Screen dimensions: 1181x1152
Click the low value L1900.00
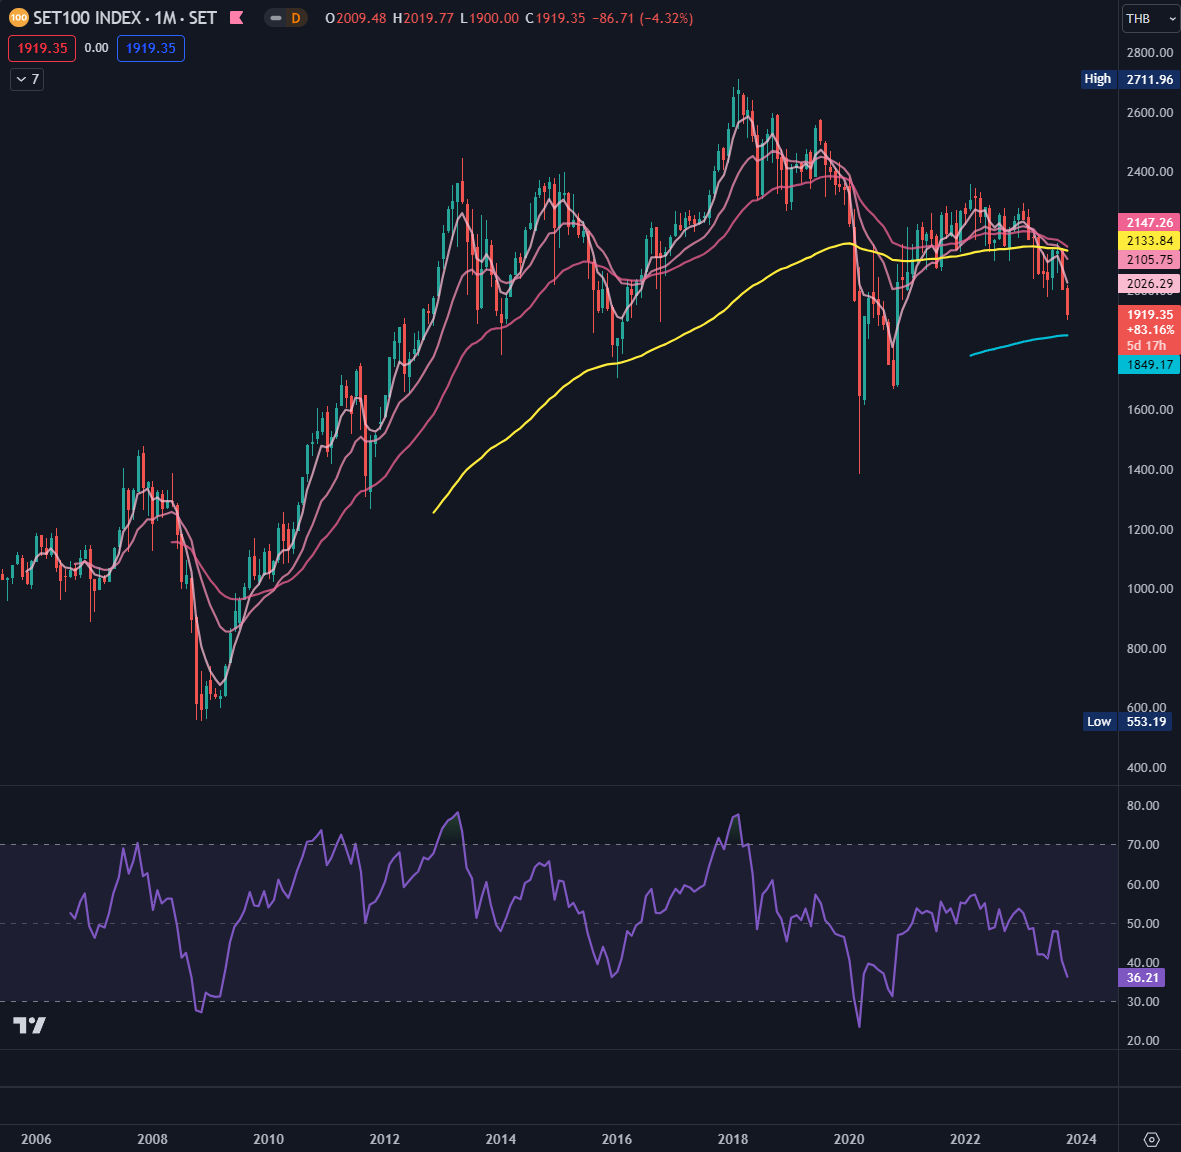click(490, 18)
